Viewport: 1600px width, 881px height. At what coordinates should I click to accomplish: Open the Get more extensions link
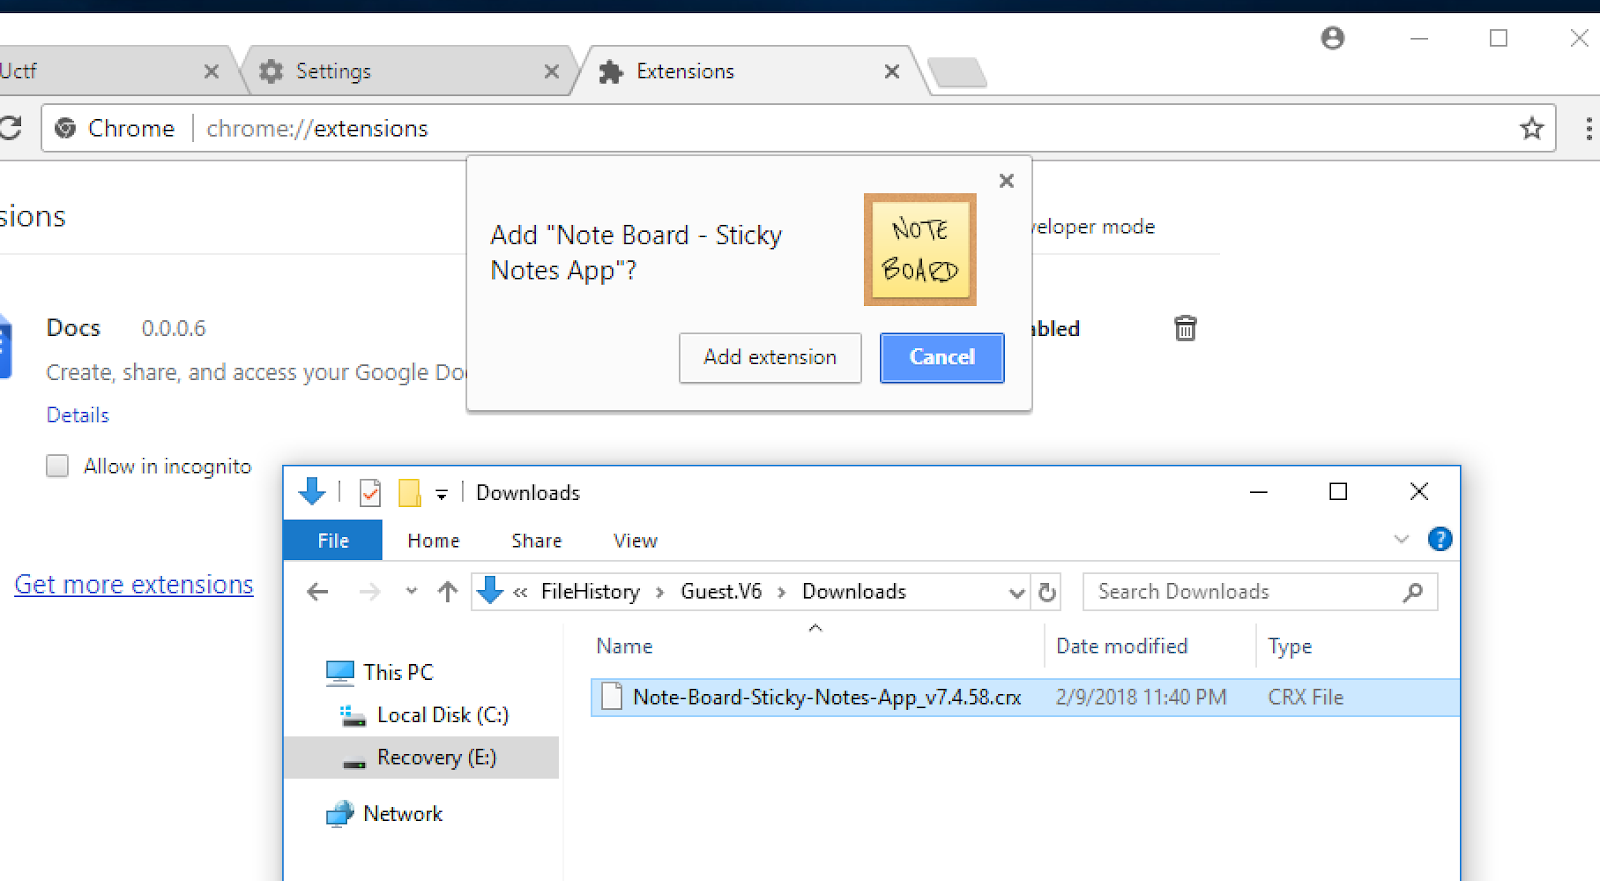(x=134, y=584)
